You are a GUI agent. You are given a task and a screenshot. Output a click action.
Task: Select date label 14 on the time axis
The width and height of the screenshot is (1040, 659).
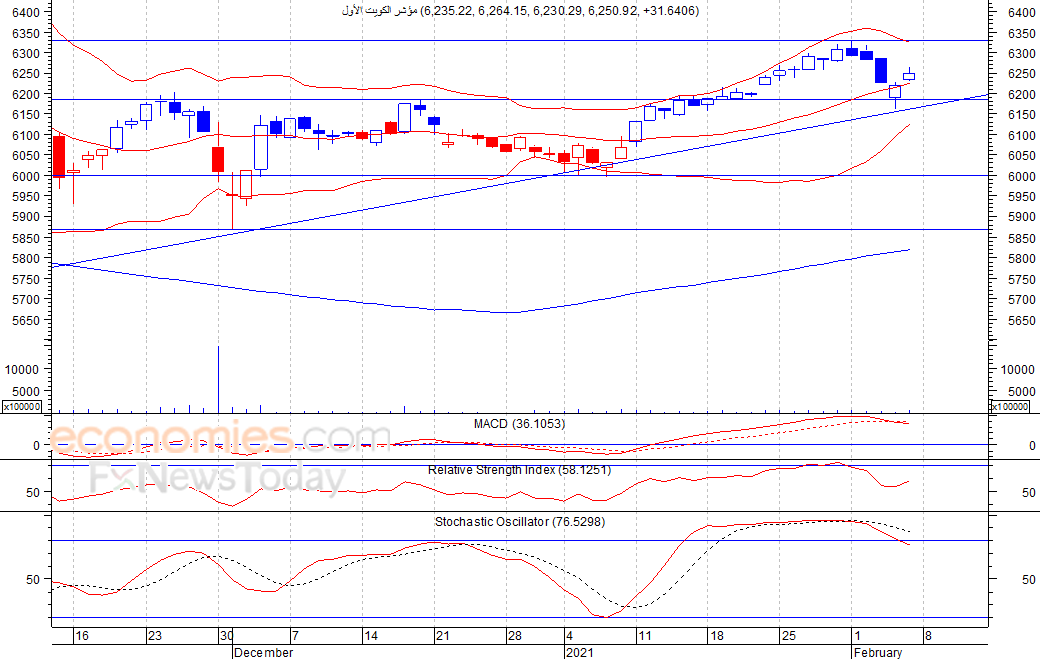pyautogui.click(x=371, y=636)
